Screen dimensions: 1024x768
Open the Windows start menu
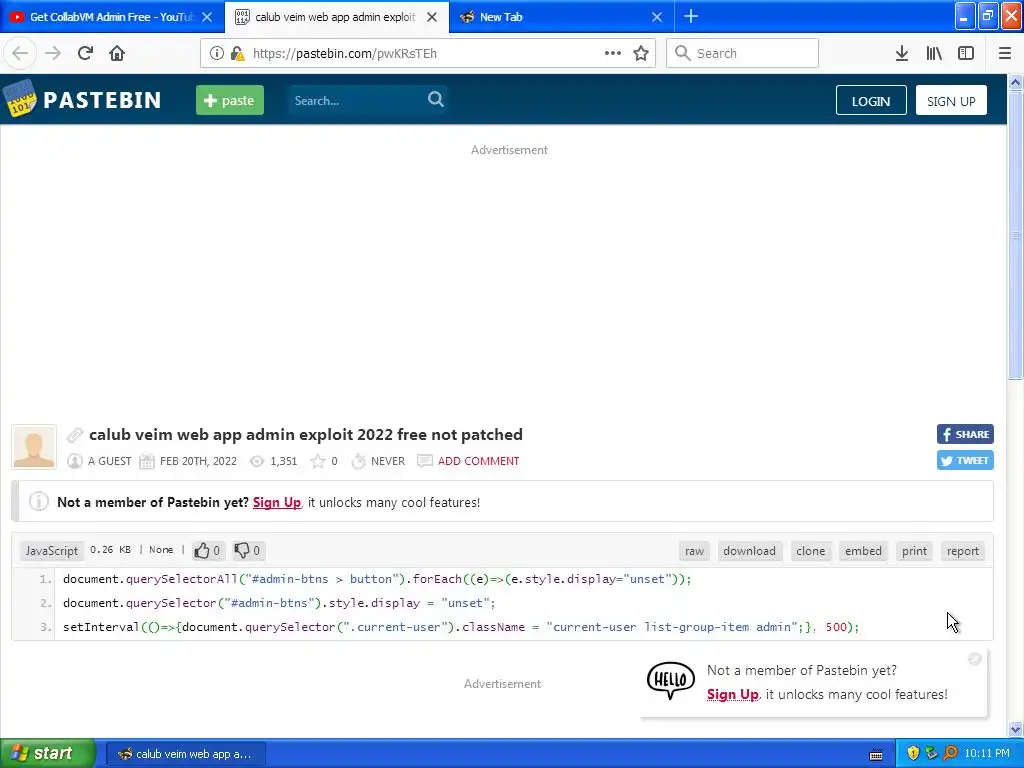click(47, 753)
